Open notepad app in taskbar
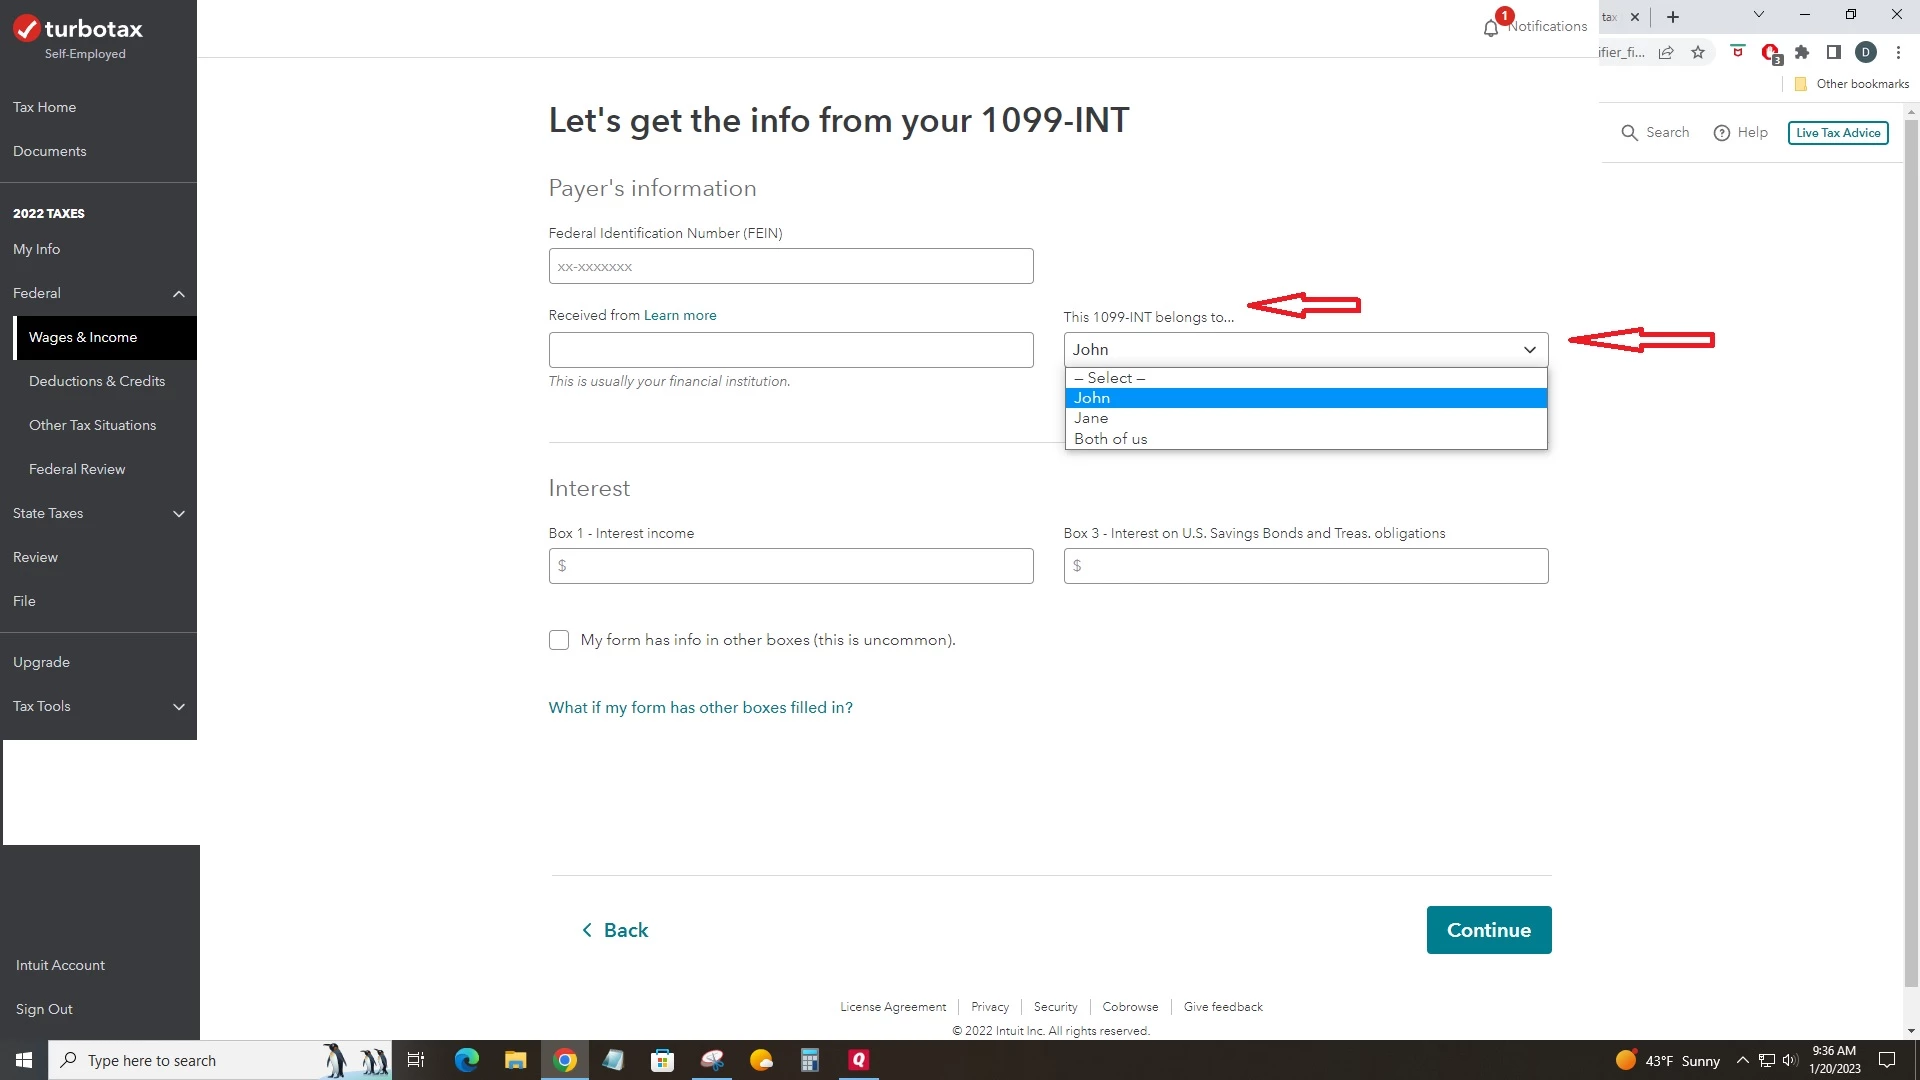The height and width of the screenshot is (1080, 1920). pyautogui.click(x=613, y=1060)
